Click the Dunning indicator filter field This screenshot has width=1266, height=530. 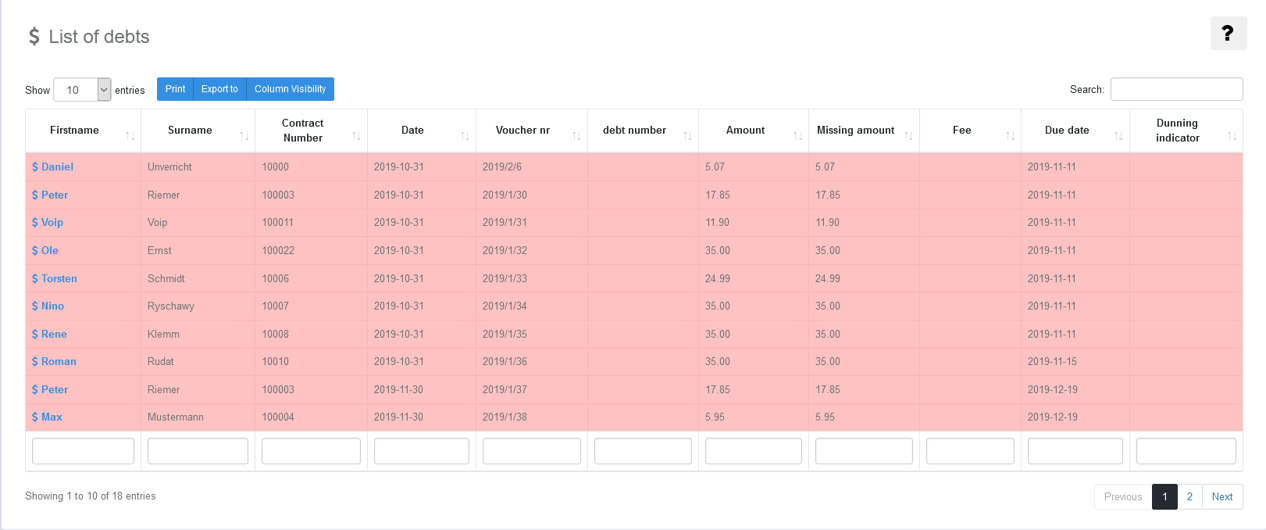tap(1186, 451)
